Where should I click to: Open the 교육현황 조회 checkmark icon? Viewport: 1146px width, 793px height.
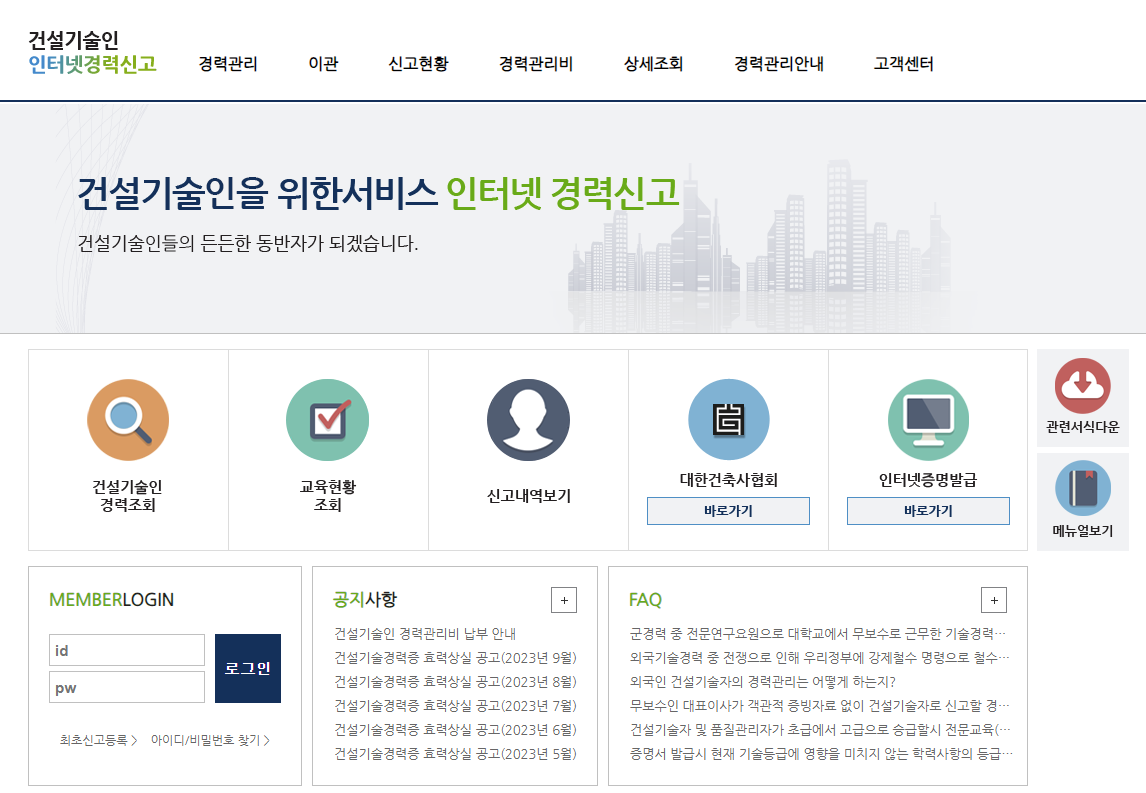coord(327,420)
